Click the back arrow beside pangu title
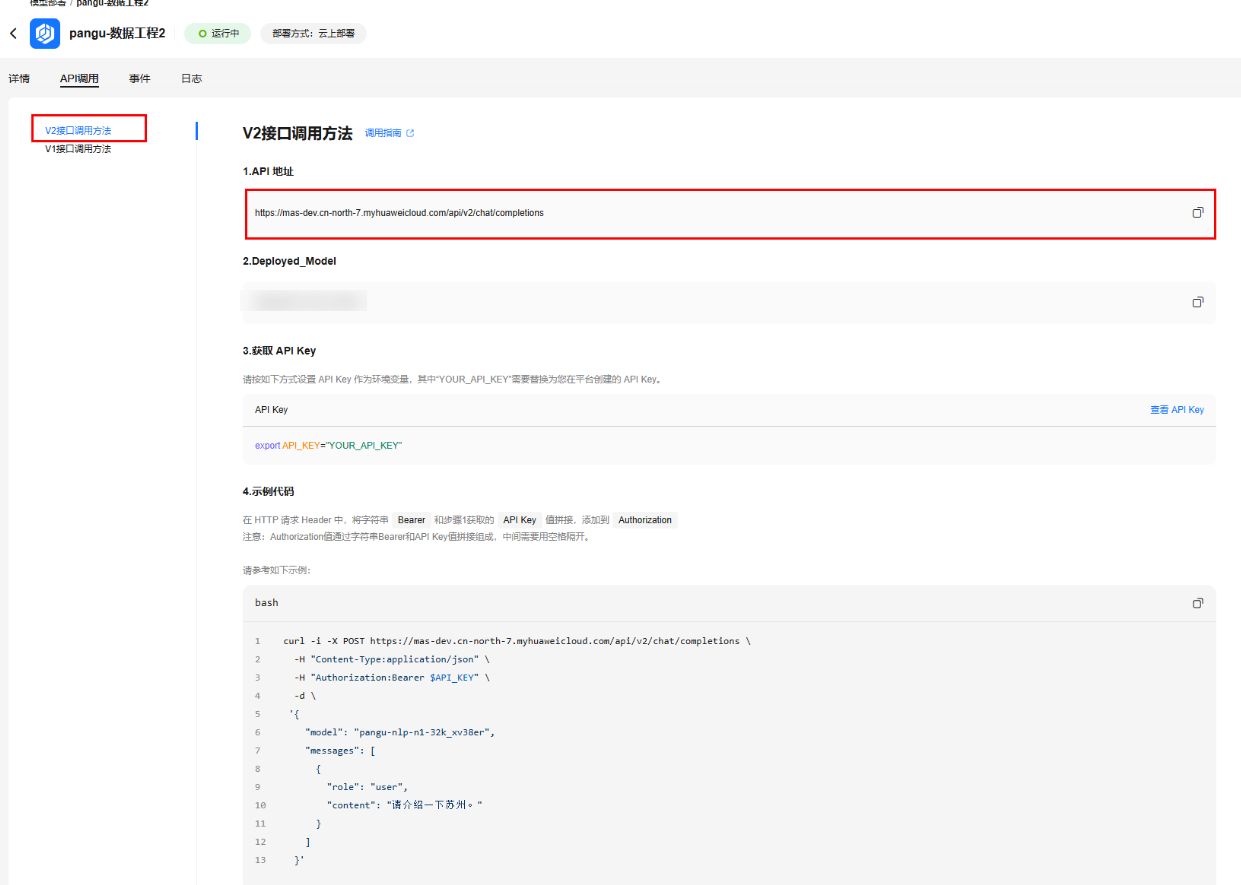Screen dimensions: 1241x885 (x=13, y=34)
